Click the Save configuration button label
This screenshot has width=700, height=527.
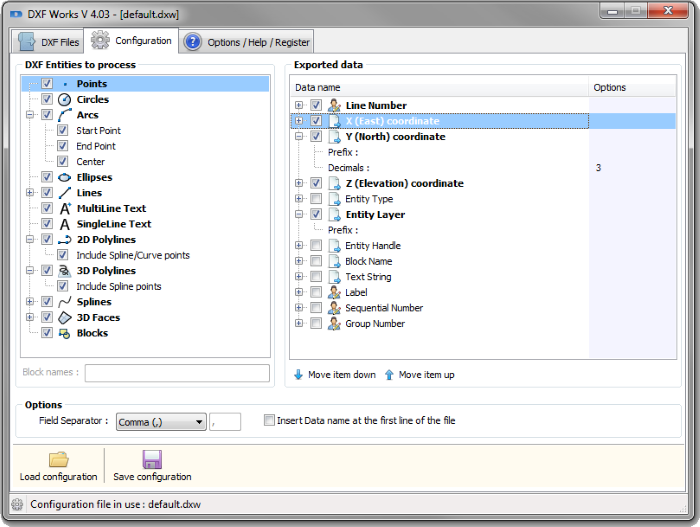coord(152,477)
